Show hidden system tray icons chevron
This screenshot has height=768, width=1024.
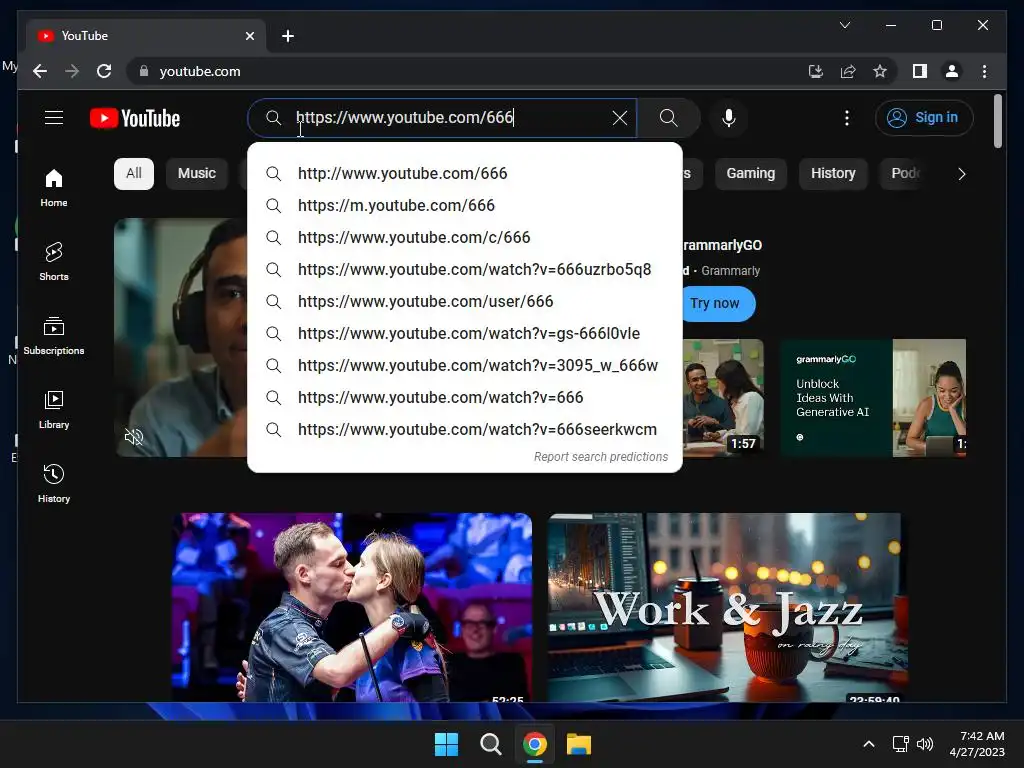pos(869,744)
